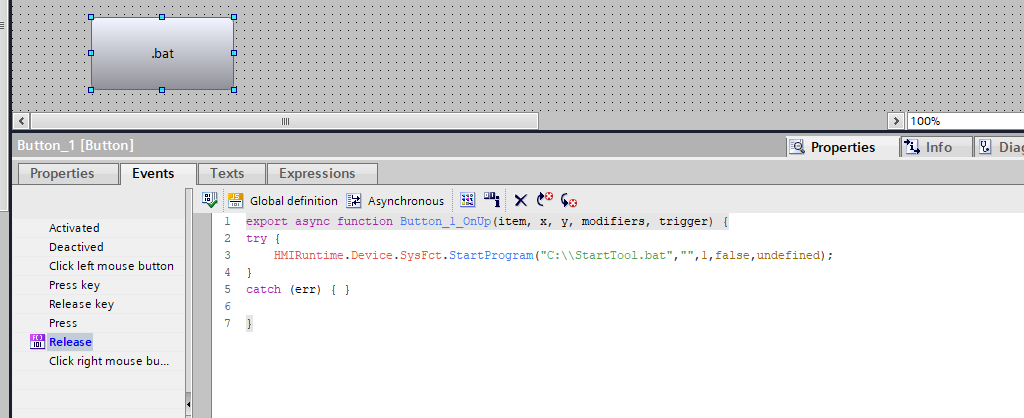
Task: Click the .bat button on the screen canvas
Action: click(163, 54)
